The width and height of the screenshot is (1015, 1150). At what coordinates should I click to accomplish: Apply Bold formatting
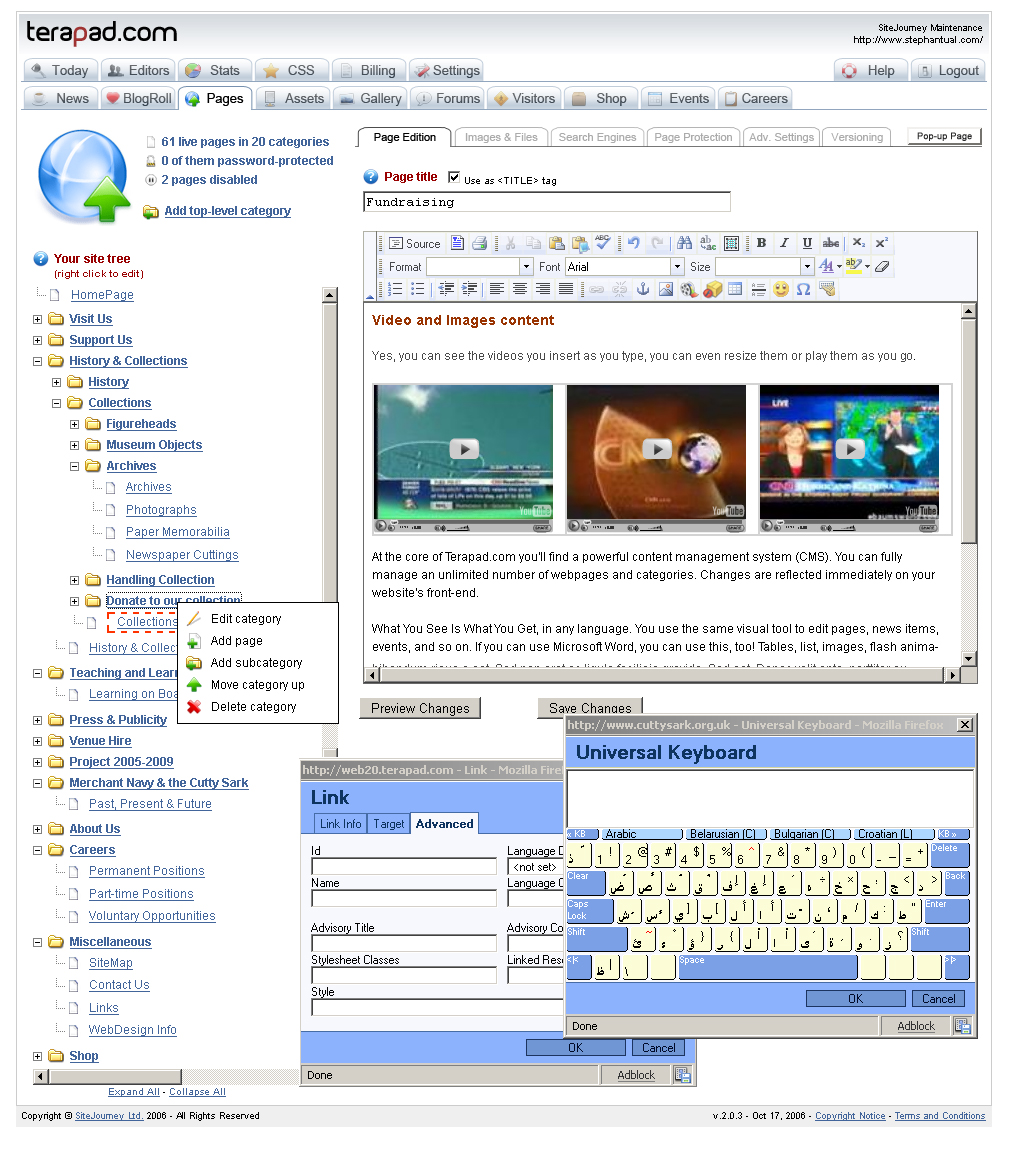(761, 243)
